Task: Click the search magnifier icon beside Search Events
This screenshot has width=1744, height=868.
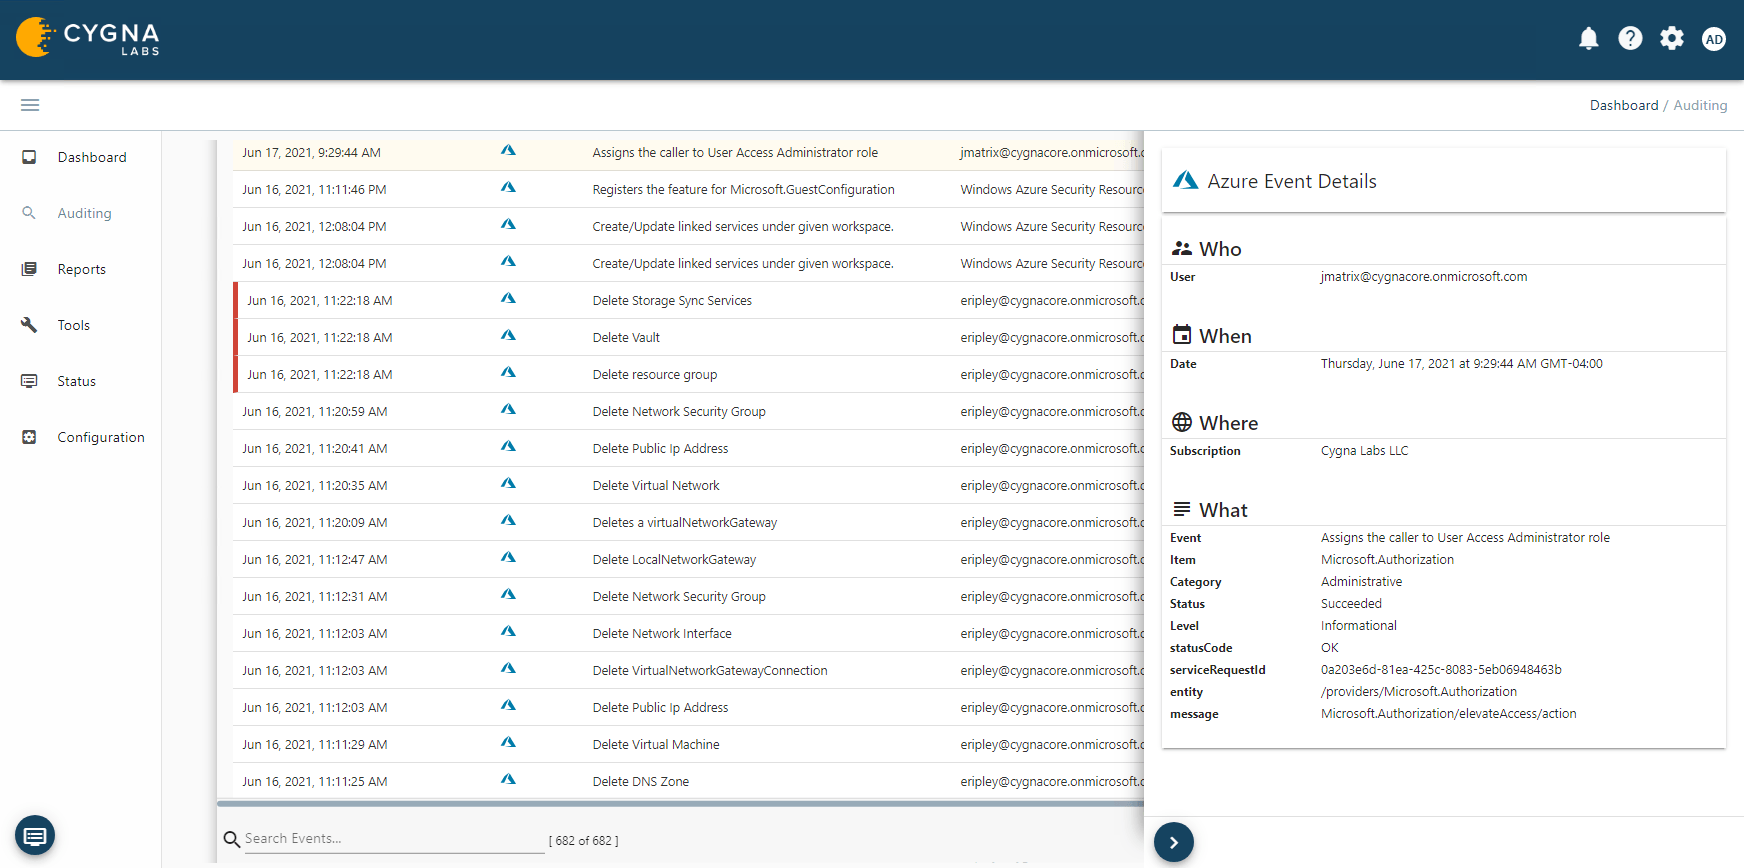Action: click(x=231, y=839)
